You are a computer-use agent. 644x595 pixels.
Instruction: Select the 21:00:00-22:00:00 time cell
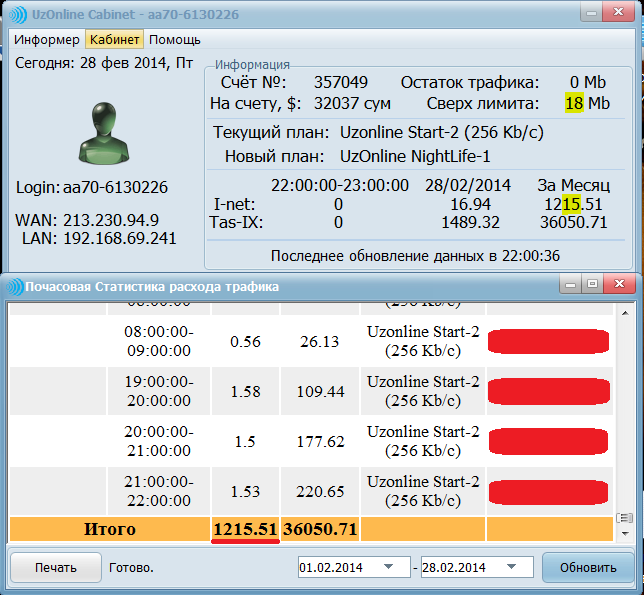[159, 491]
